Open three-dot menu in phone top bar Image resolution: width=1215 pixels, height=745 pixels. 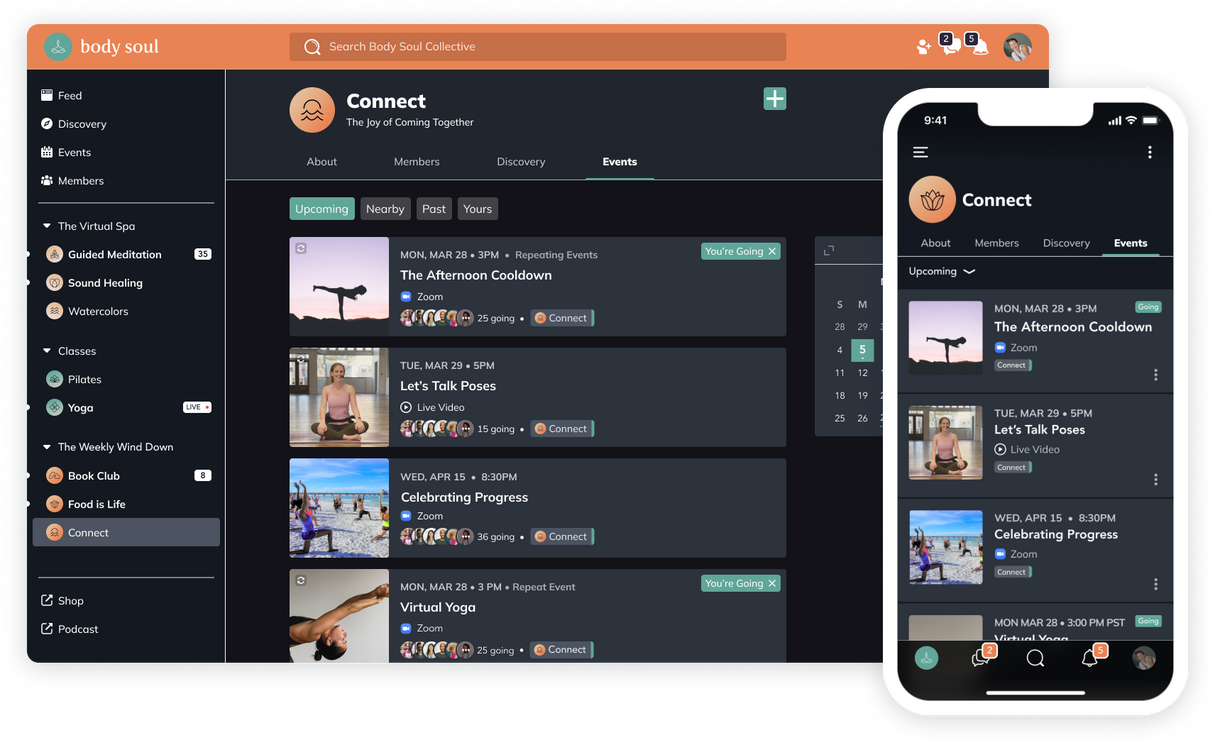point(1149,152)
